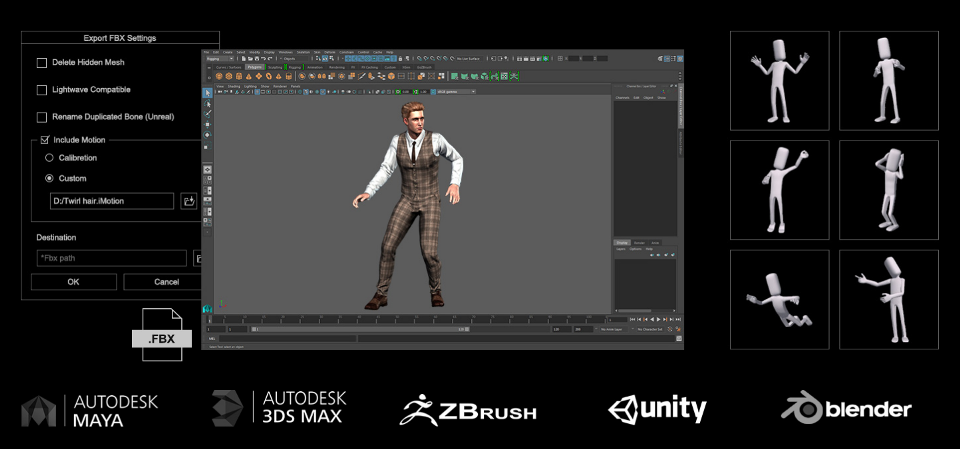Select the hands covering ears pose thumbnail
Image resolution: width=960 pixels, height=449 pixels.
pos(888,190)
